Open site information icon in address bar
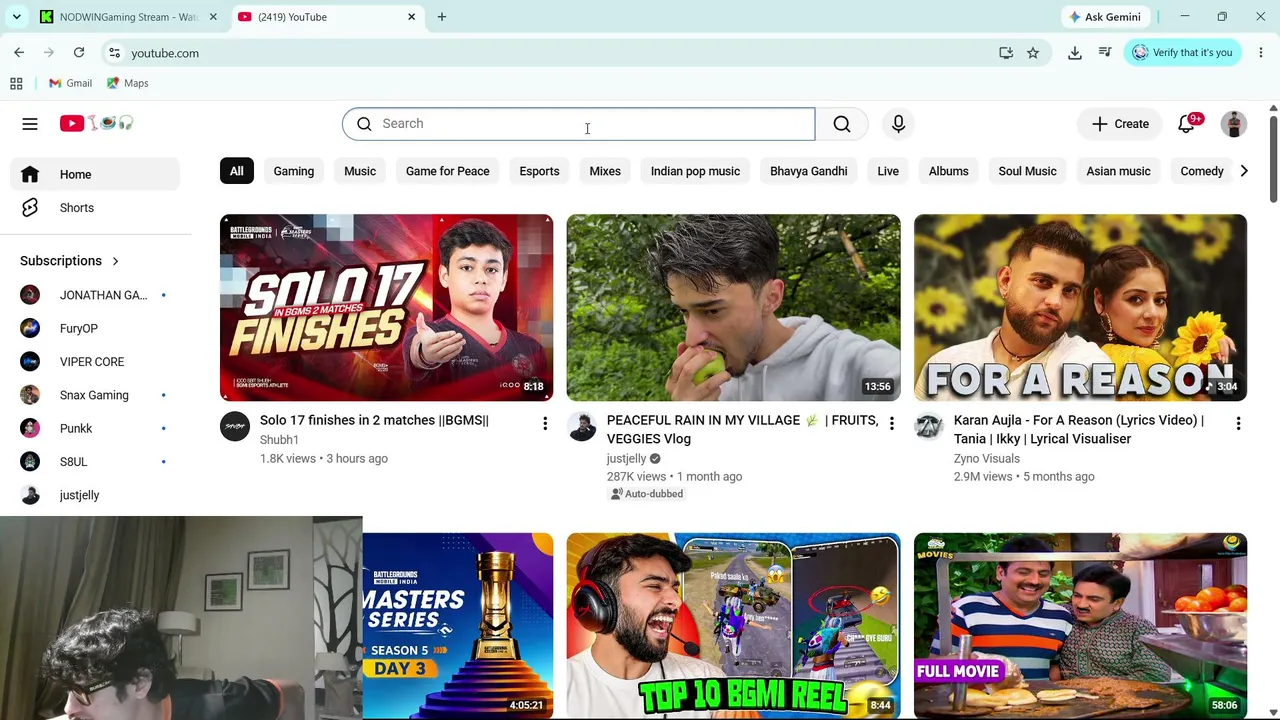Image resolution: width=1280 pixels, height=720 pixels. click(114, 53)
